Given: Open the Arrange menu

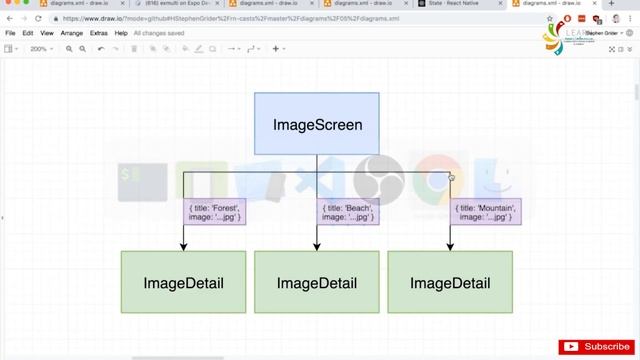Looking at the screenshot, I should 72,33.
